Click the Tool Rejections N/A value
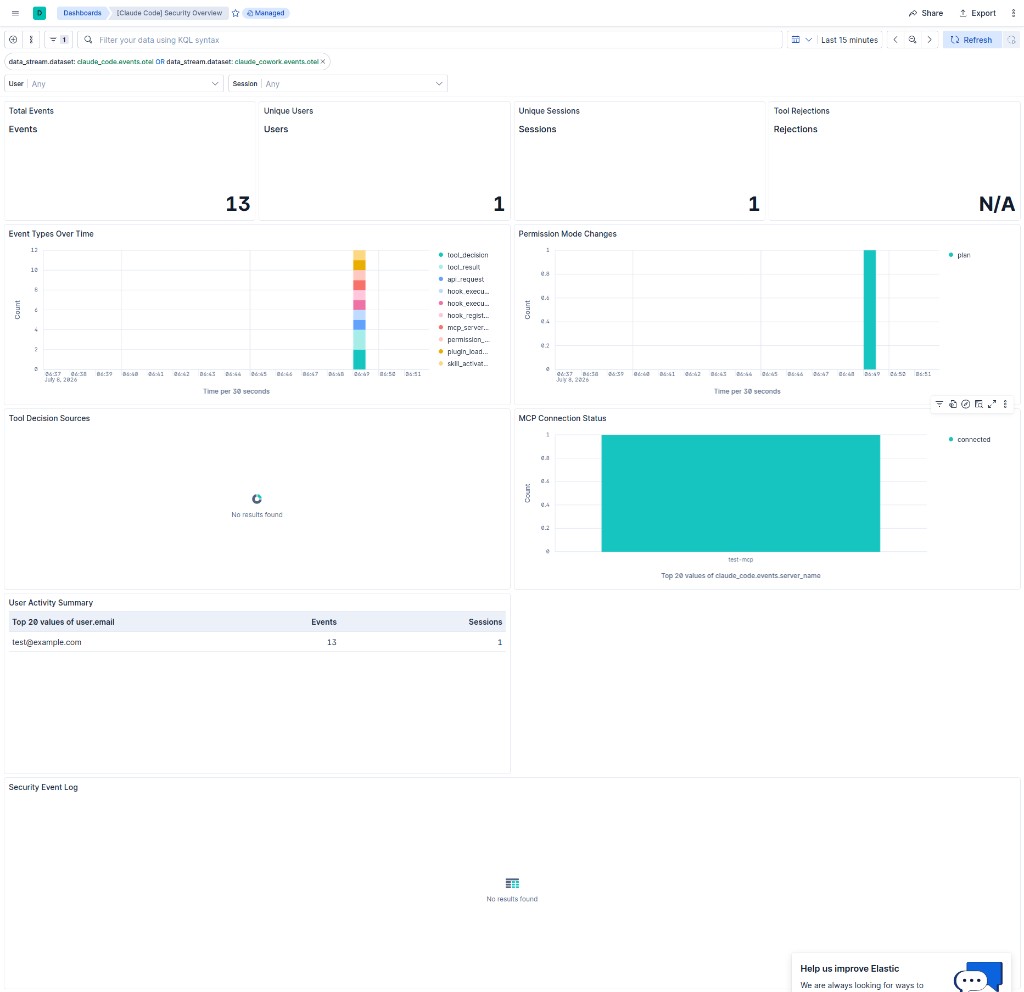This screenshot has height=992, width=1024. click(x=997, y=204)
